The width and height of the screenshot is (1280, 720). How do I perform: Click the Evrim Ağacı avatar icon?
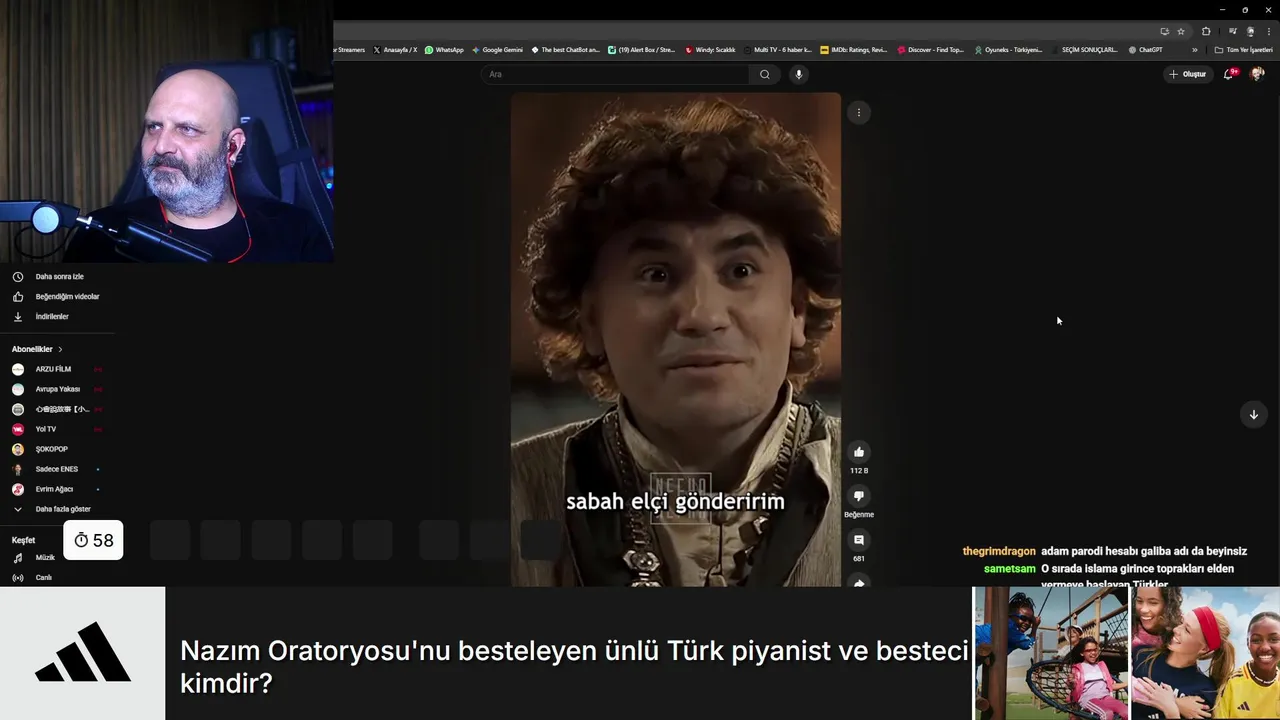coord(17,489)
